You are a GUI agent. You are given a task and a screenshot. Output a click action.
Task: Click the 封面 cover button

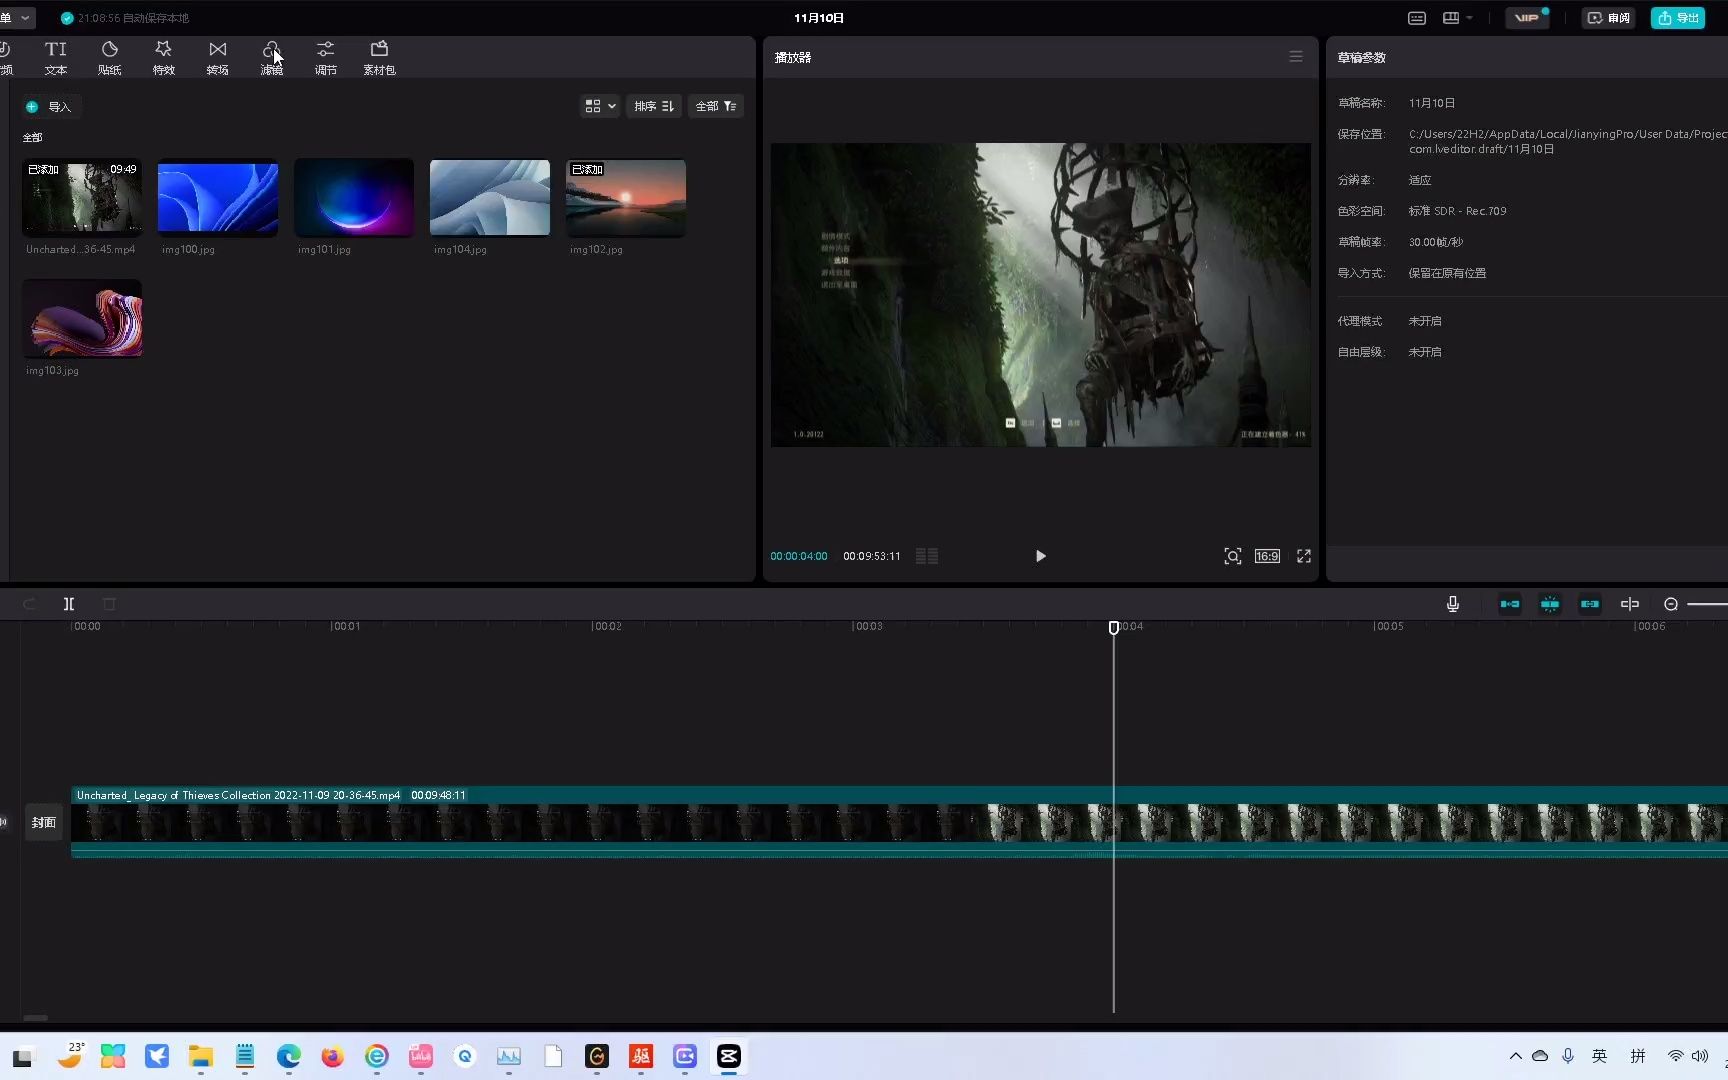tap(44, 822)
